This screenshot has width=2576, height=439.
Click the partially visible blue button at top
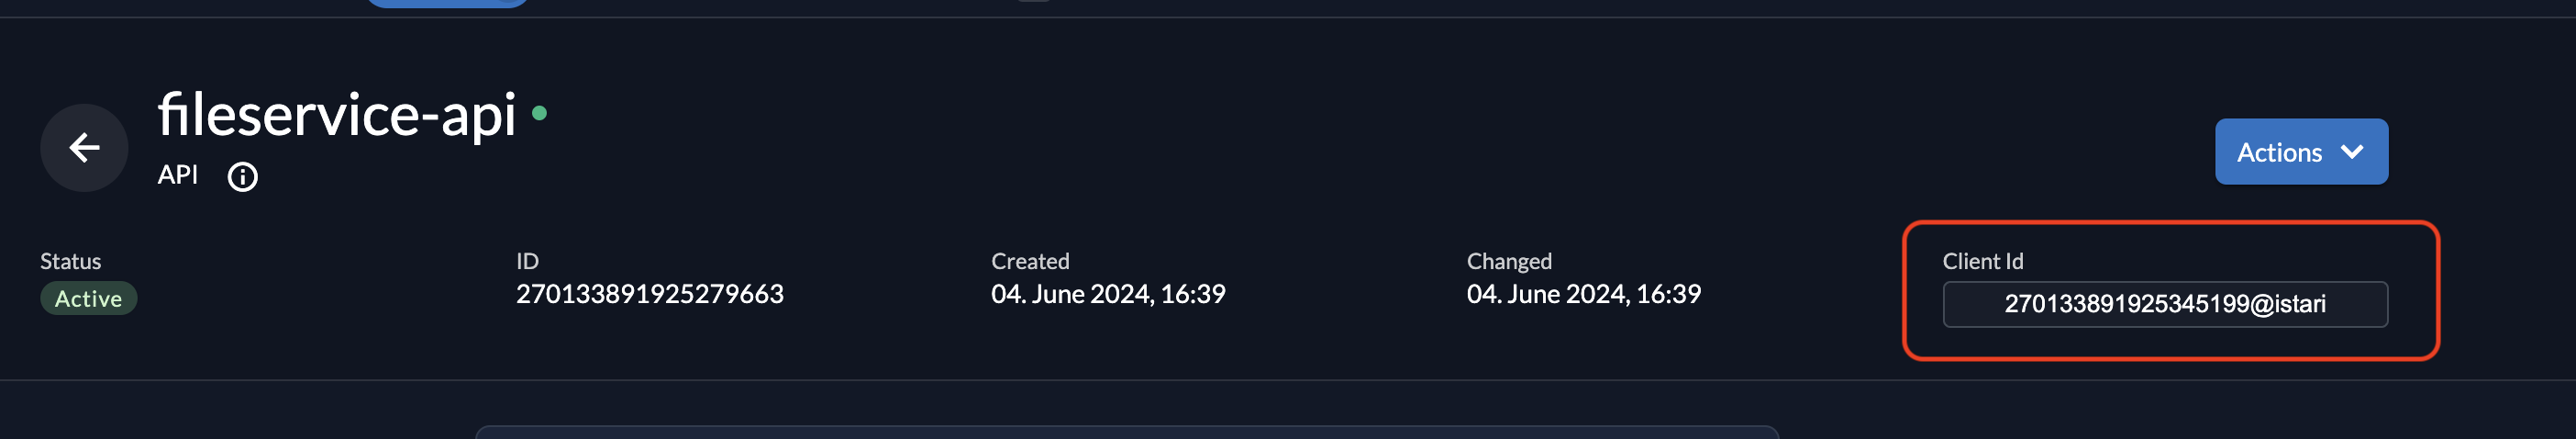(446, 3)
